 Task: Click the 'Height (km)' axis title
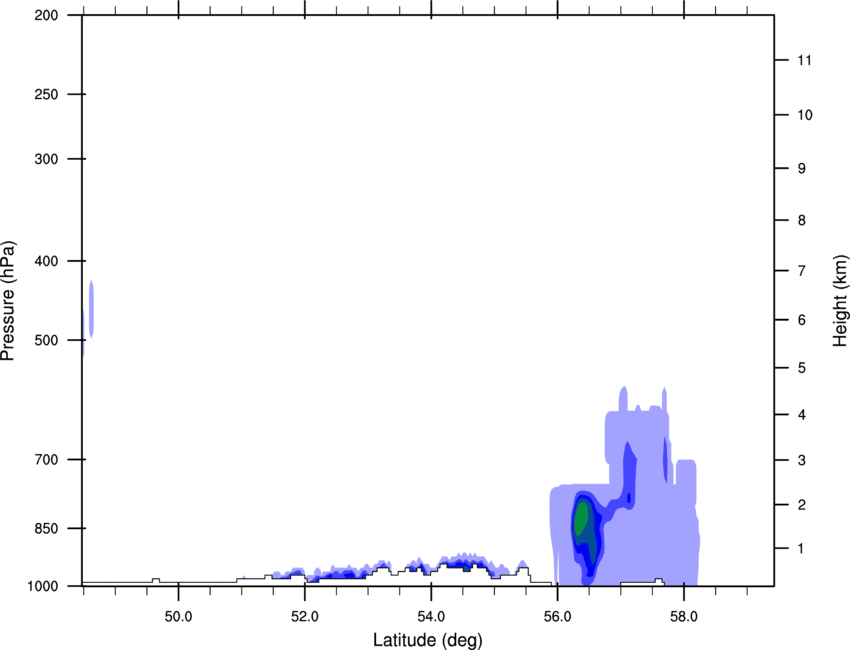point(840,301)
